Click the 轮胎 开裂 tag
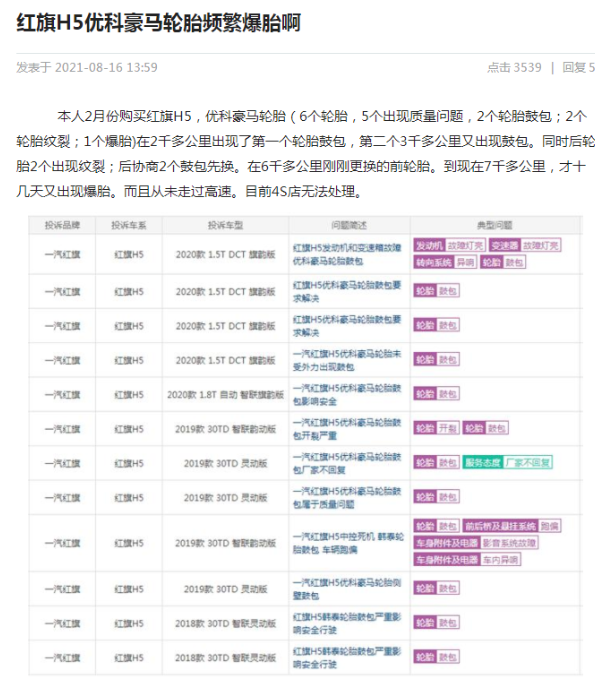595x680 pixels. click(x=436, y=428)
